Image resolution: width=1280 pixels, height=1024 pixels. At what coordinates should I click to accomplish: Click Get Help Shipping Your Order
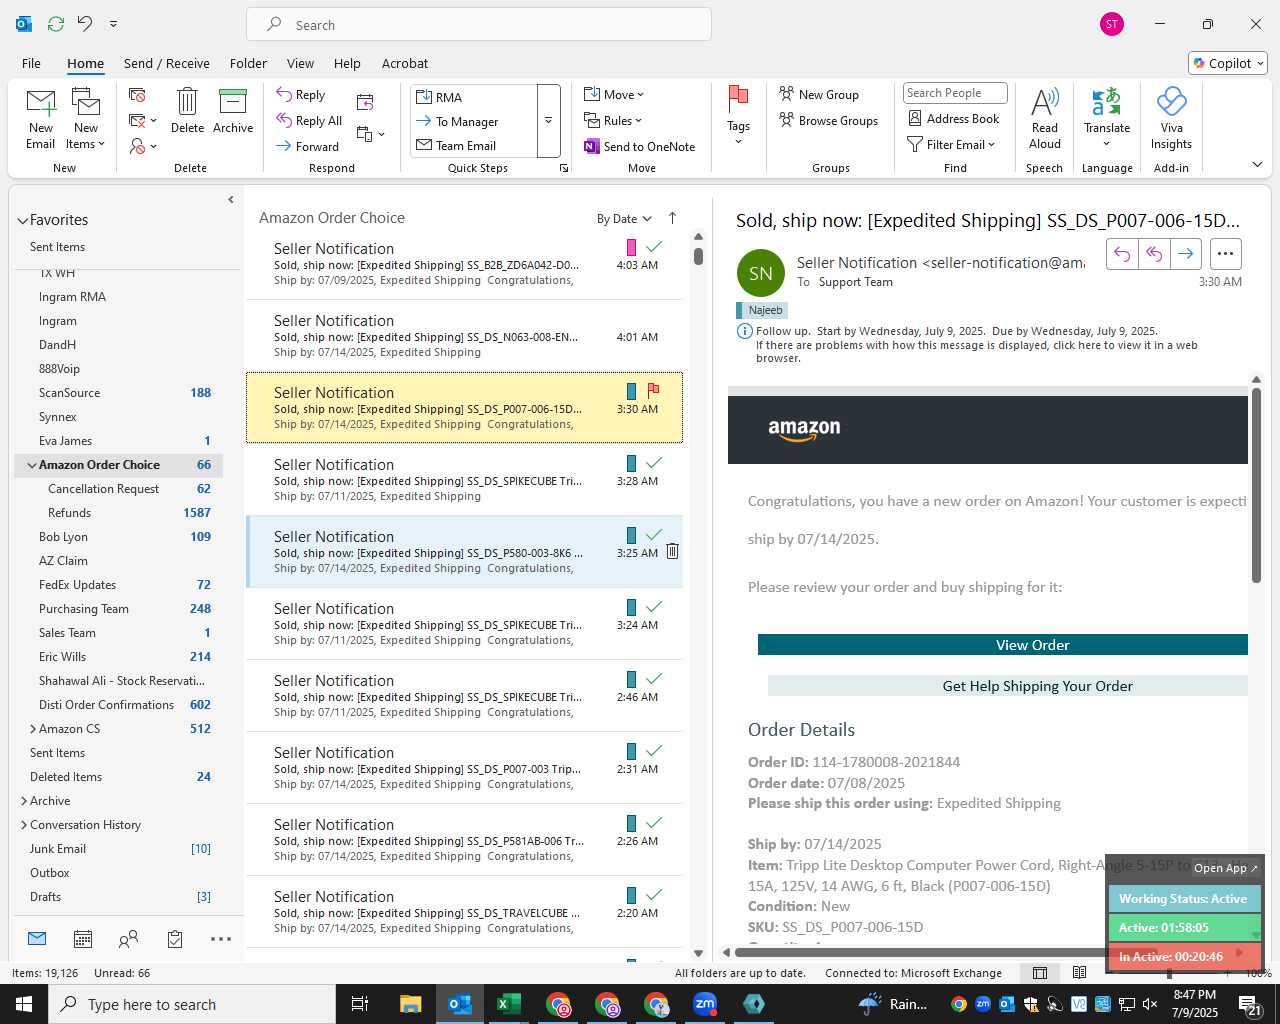click(1008, 686)
